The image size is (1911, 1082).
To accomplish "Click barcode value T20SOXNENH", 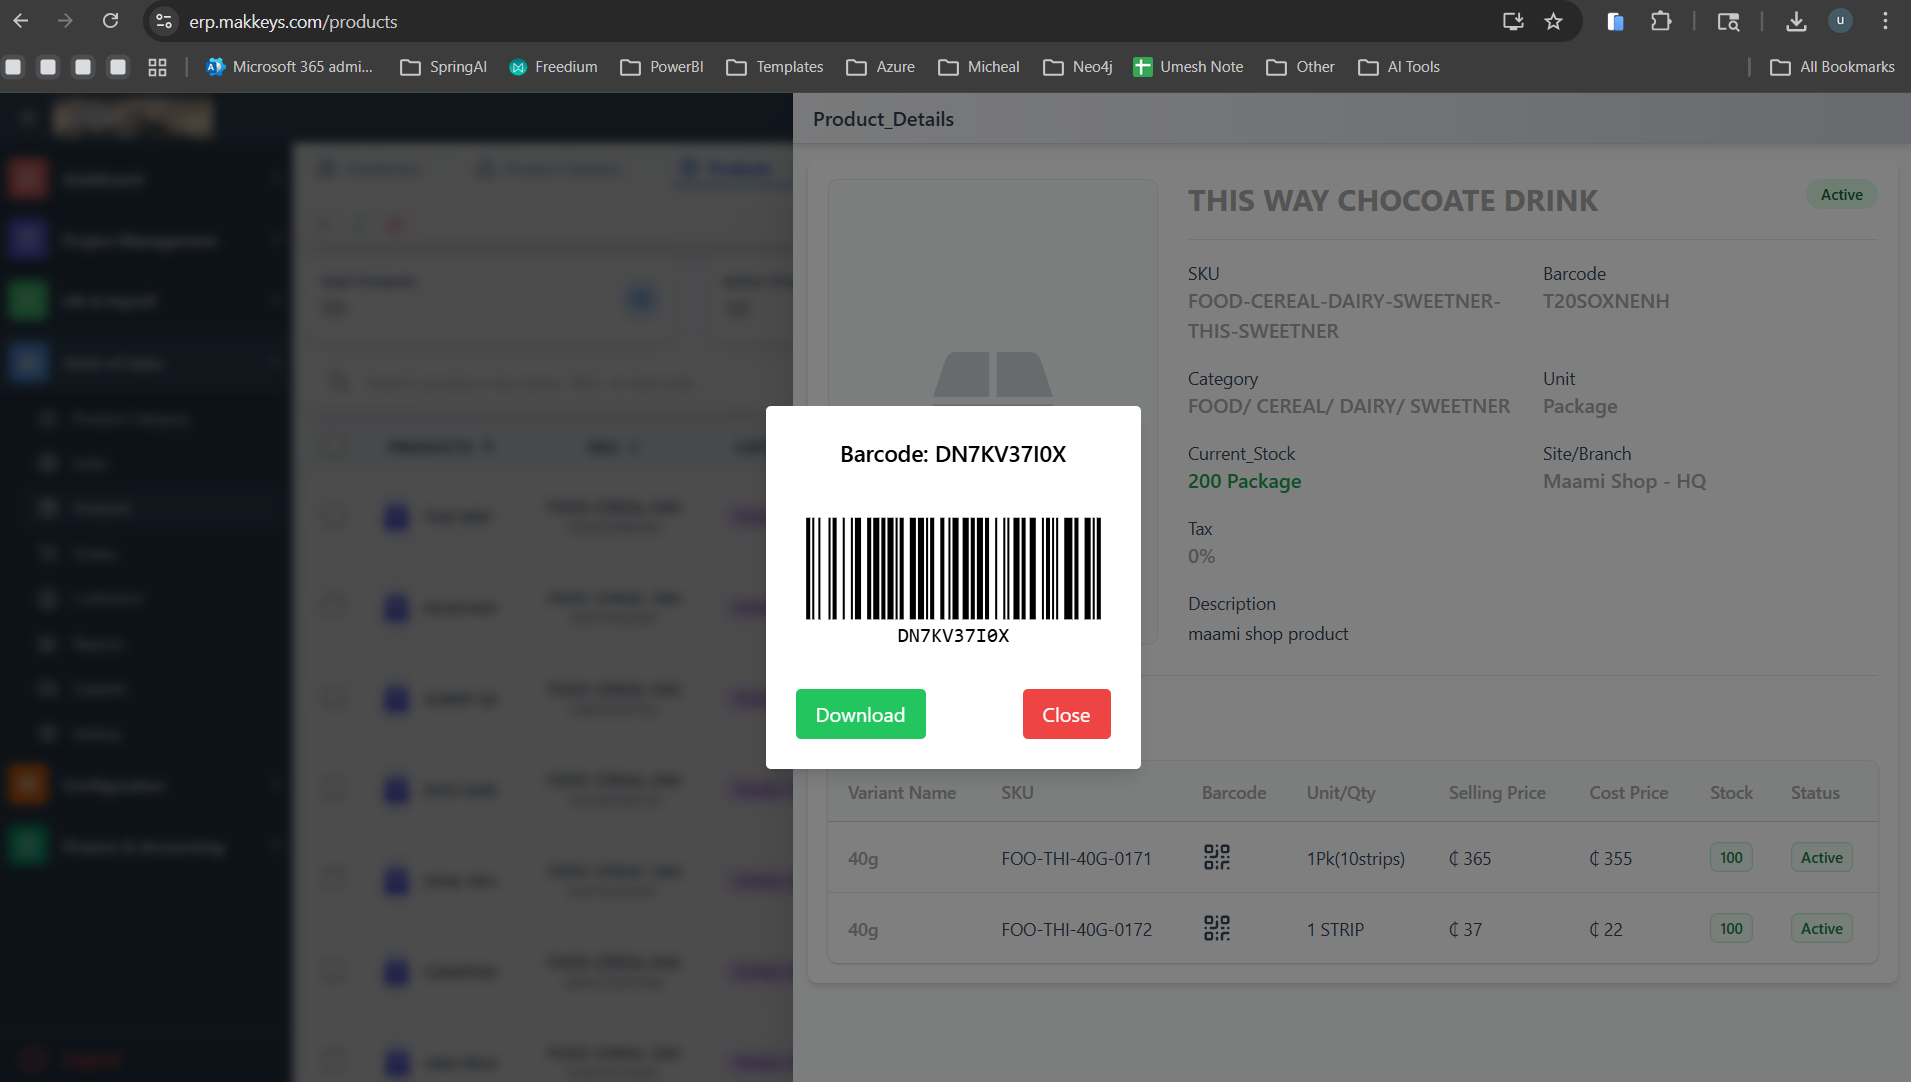I will click(x=1606, y=301).
